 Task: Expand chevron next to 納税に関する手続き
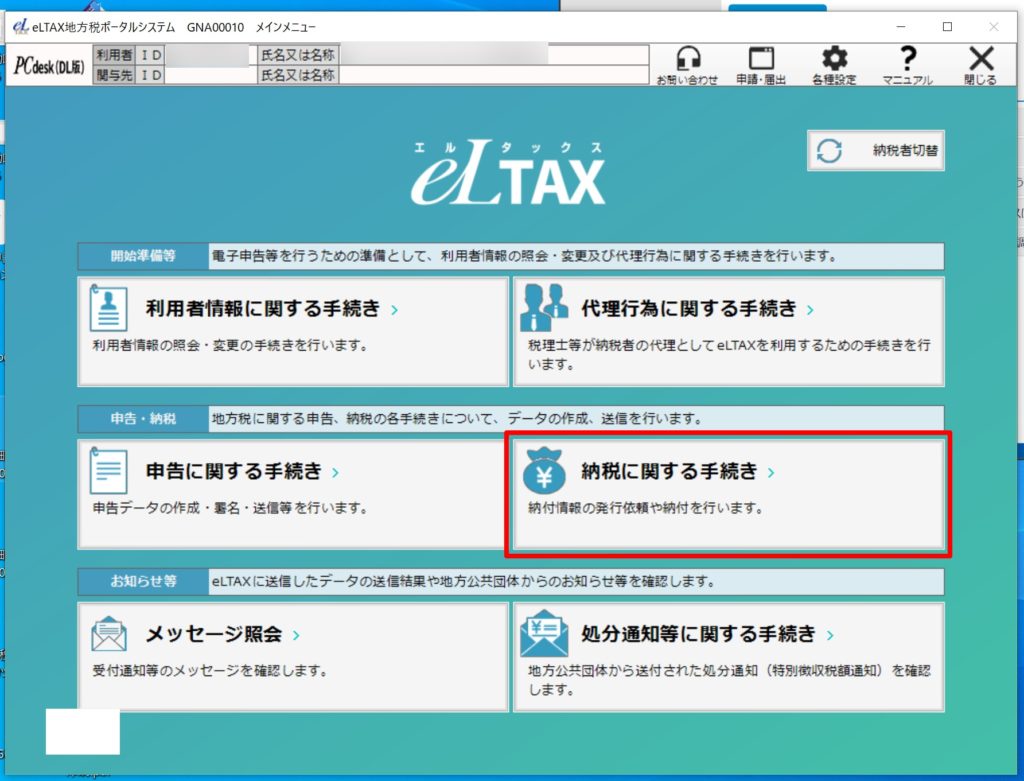click(x=771, y=472)
